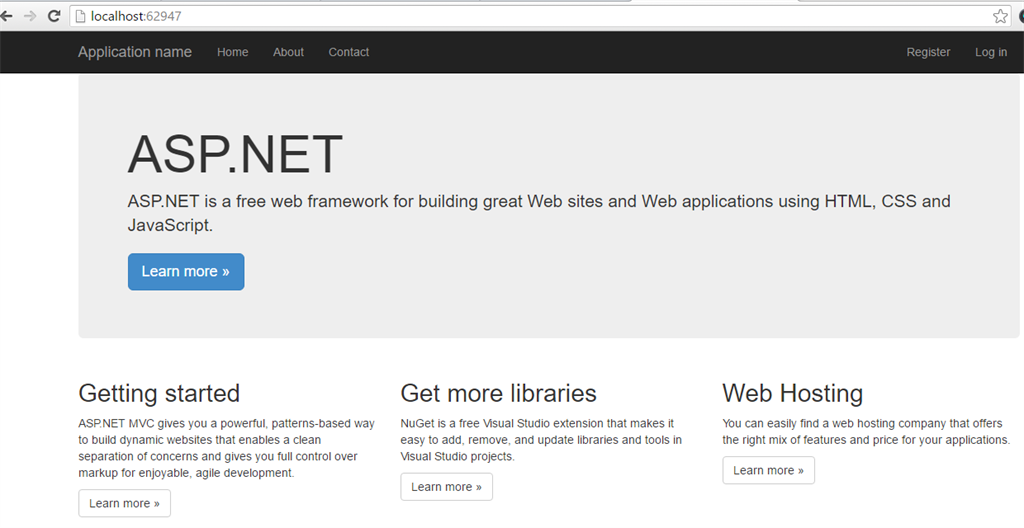Focus the localhost:62947 address bar
The width and height of the screenshot is (1024, 528).
click(541, 16)
